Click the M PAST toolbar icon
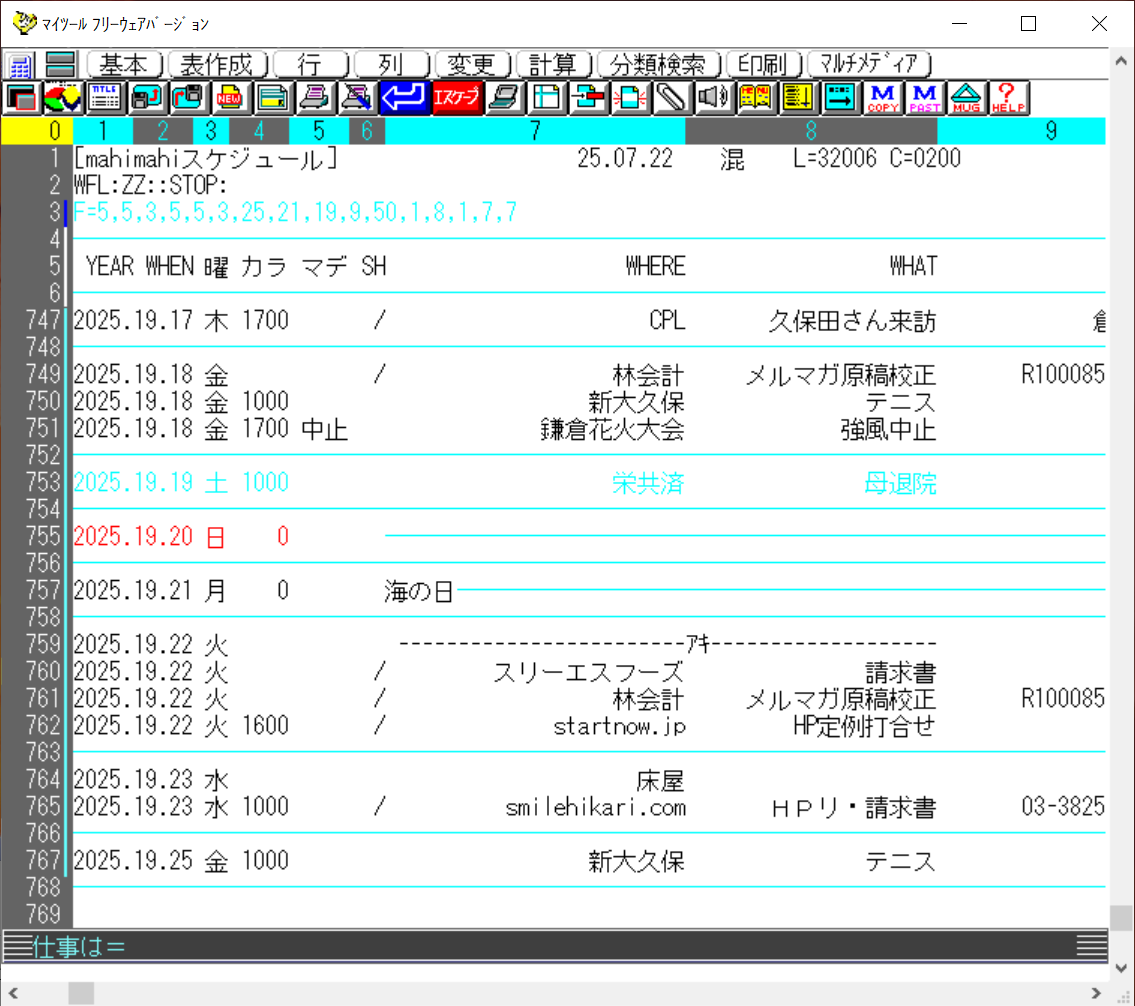 coord(925,97)
